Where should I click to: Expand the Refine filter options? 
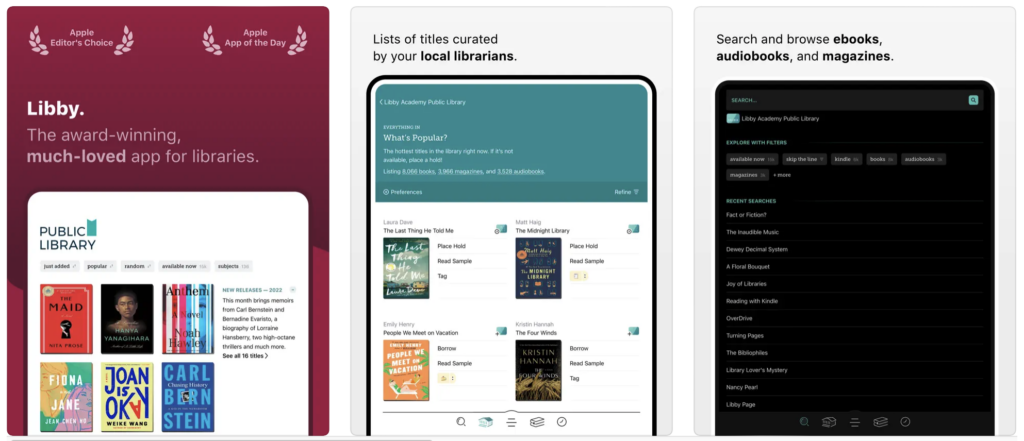point(626,192)
